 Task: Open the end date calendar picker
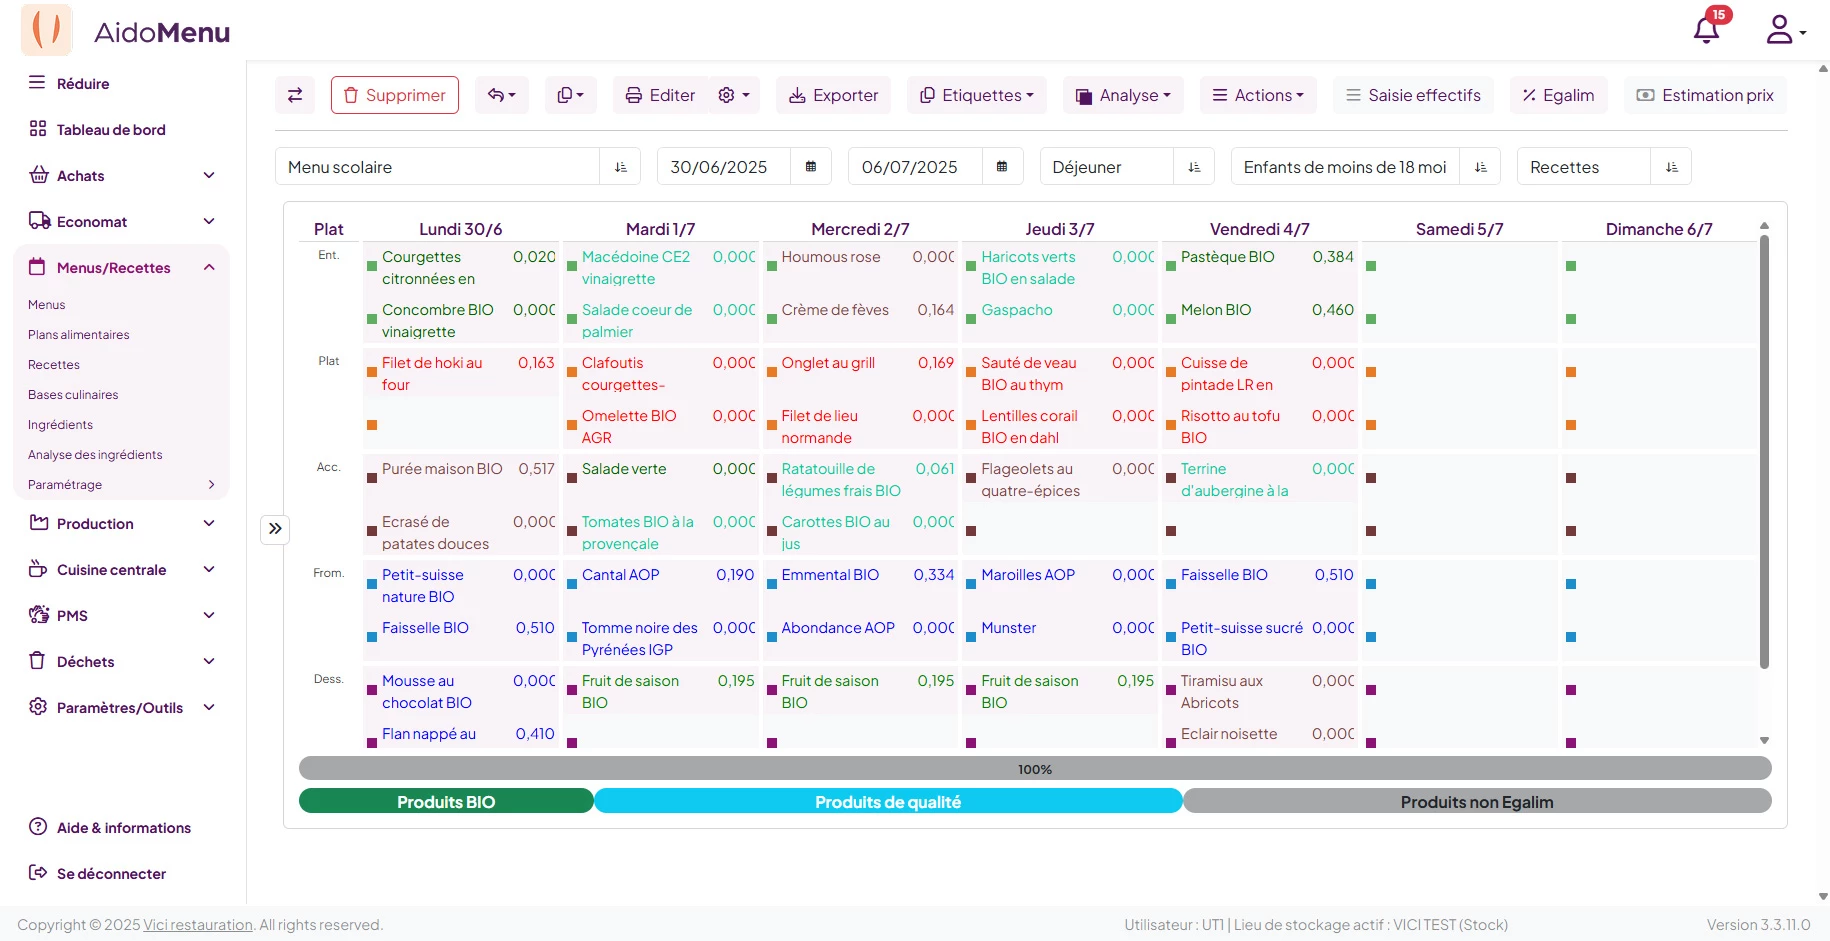(x=1002, y=167)
